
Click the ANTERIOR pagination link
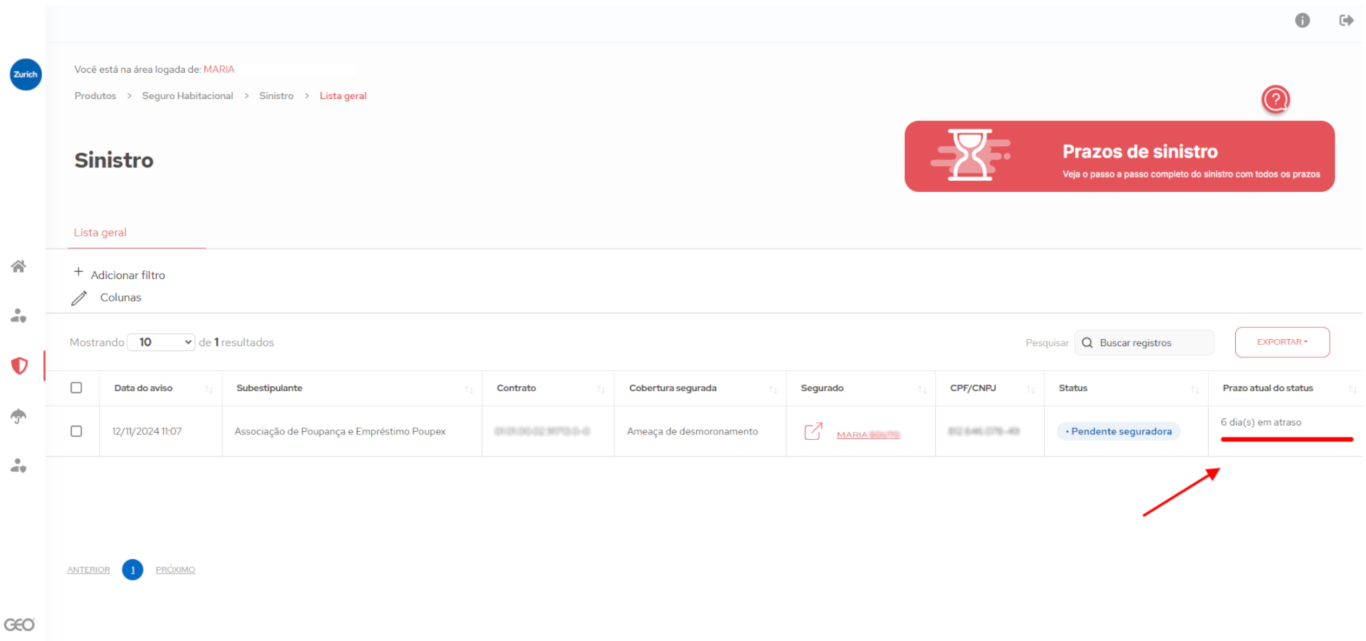point(88,570)
